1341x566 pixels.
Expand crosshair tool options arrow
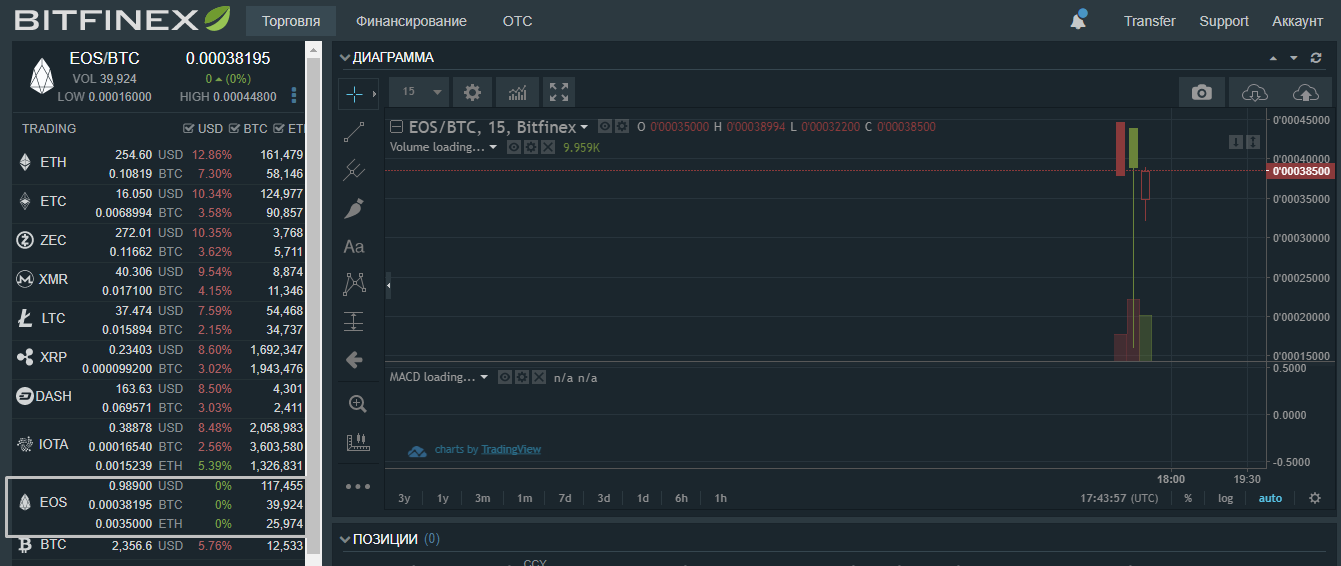tap(374, 95)
